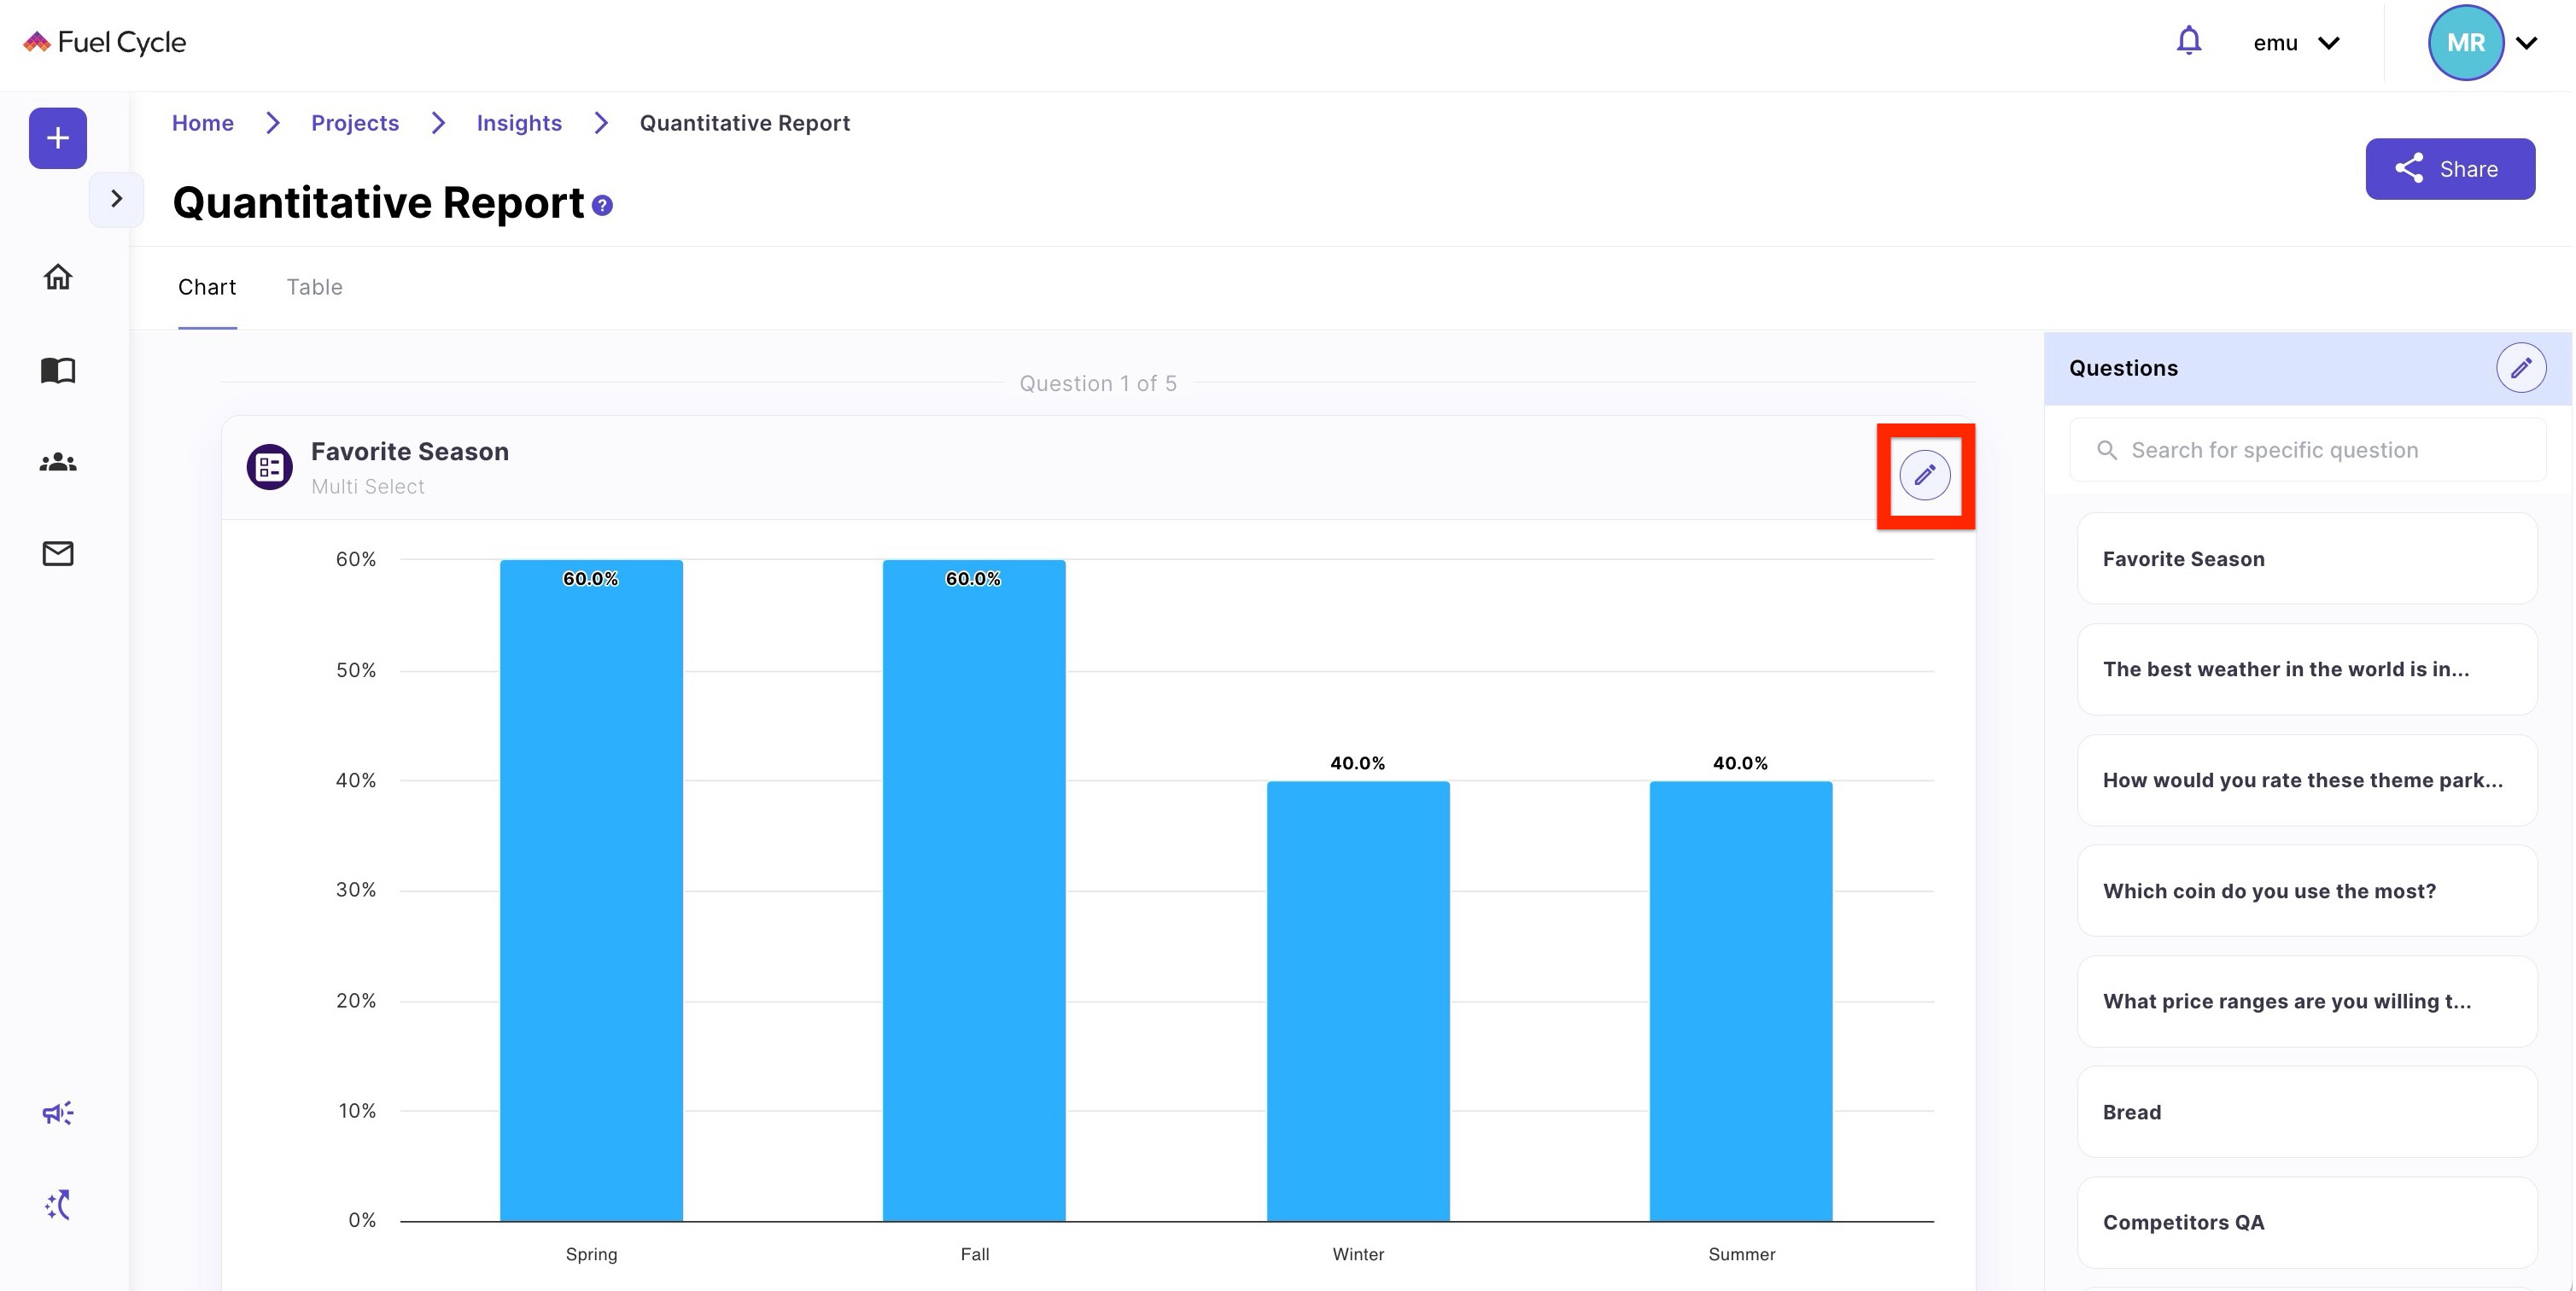2576x1291 pixels.
Task: Click the Share button
Action: (x=2449, y=169)
